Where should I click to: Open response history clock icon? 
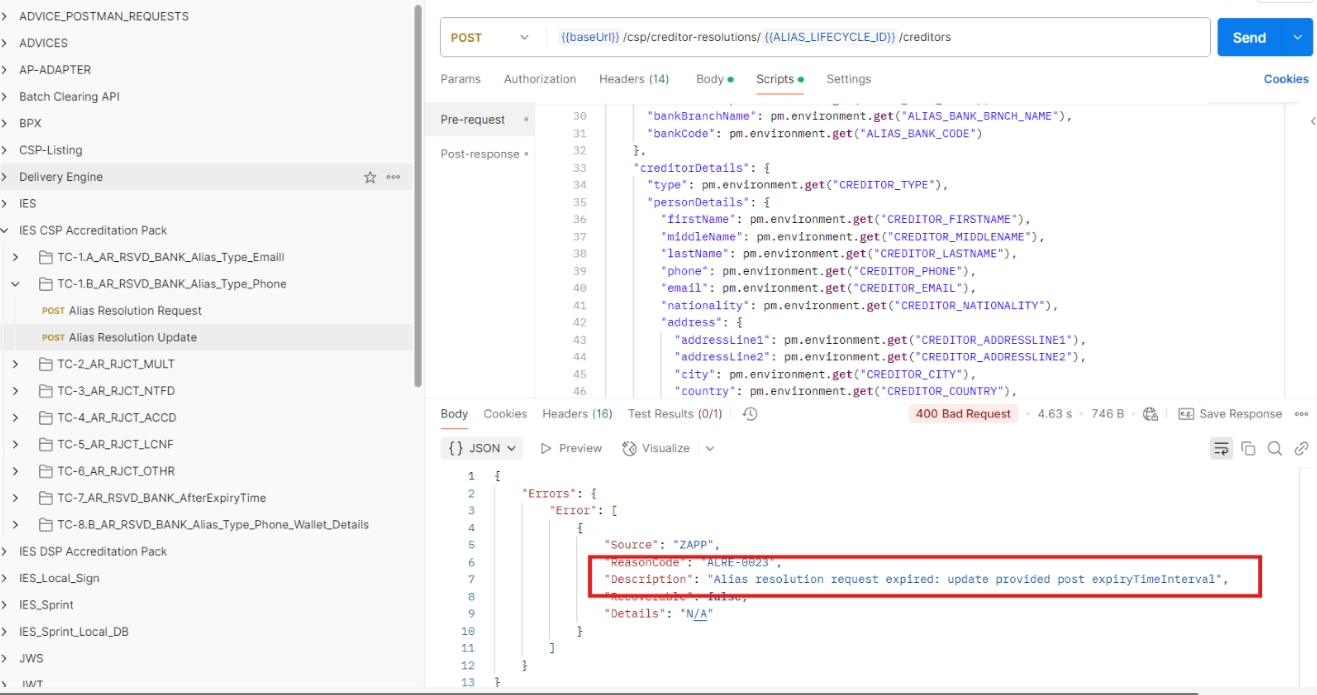click(750, 414)
